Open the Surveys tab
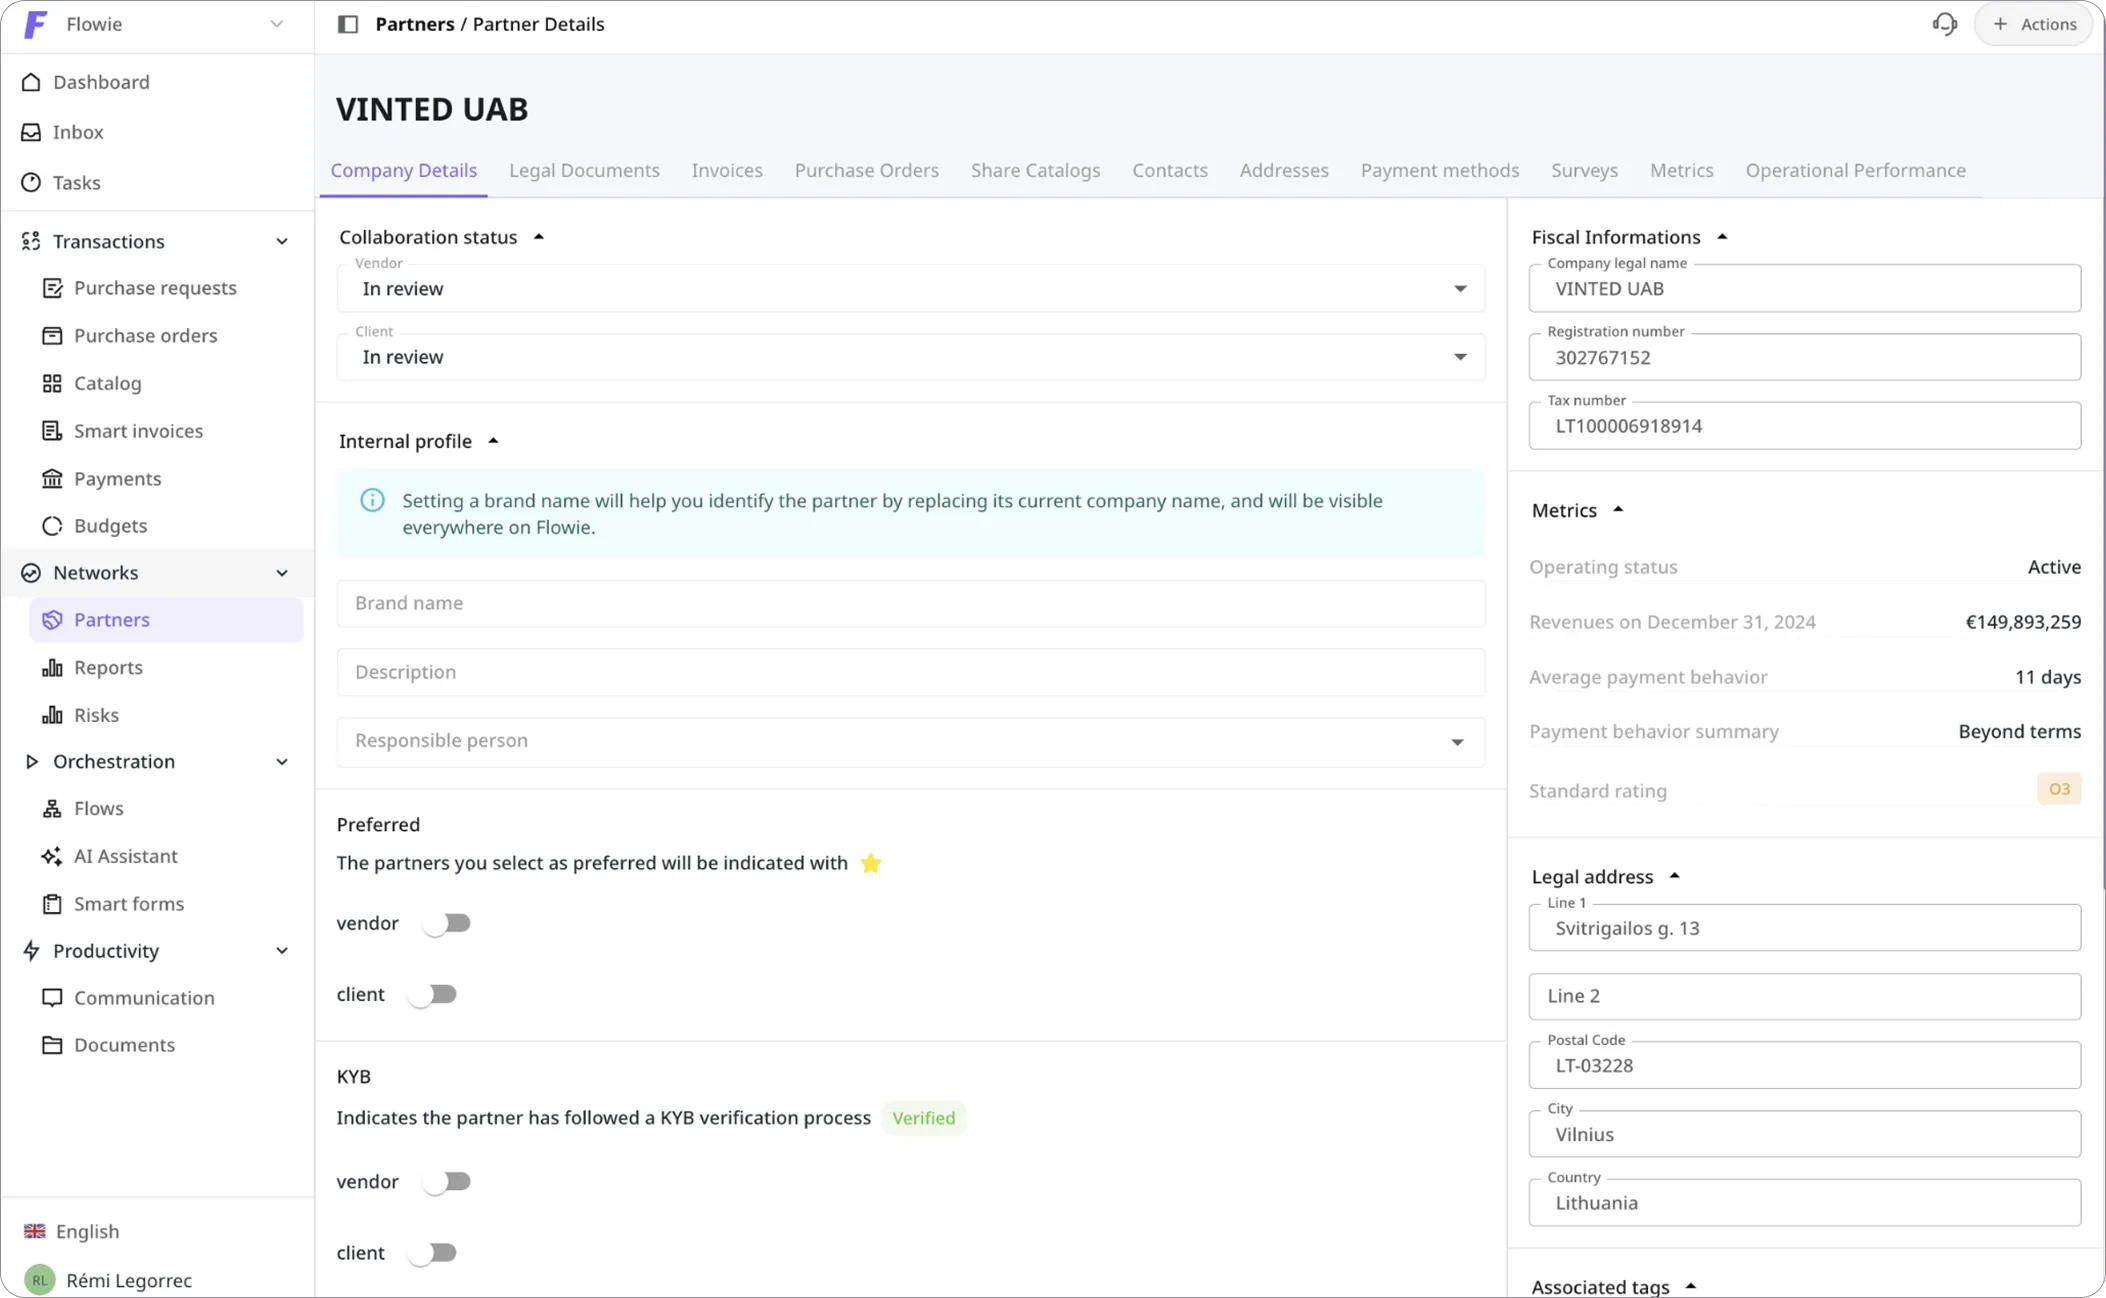This screenshot has height=1298, width=2106. pos(1584,170)
